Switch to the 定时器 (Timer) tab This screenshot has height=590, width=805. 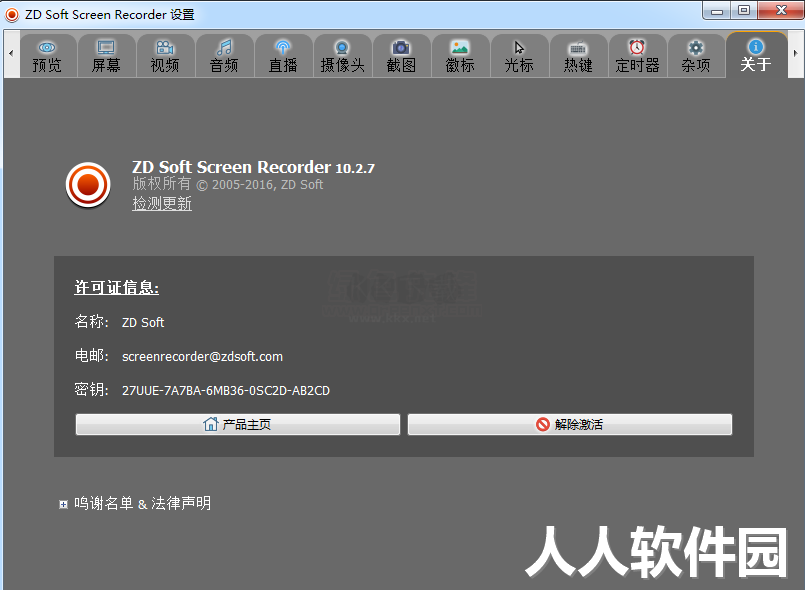point(637,56)
